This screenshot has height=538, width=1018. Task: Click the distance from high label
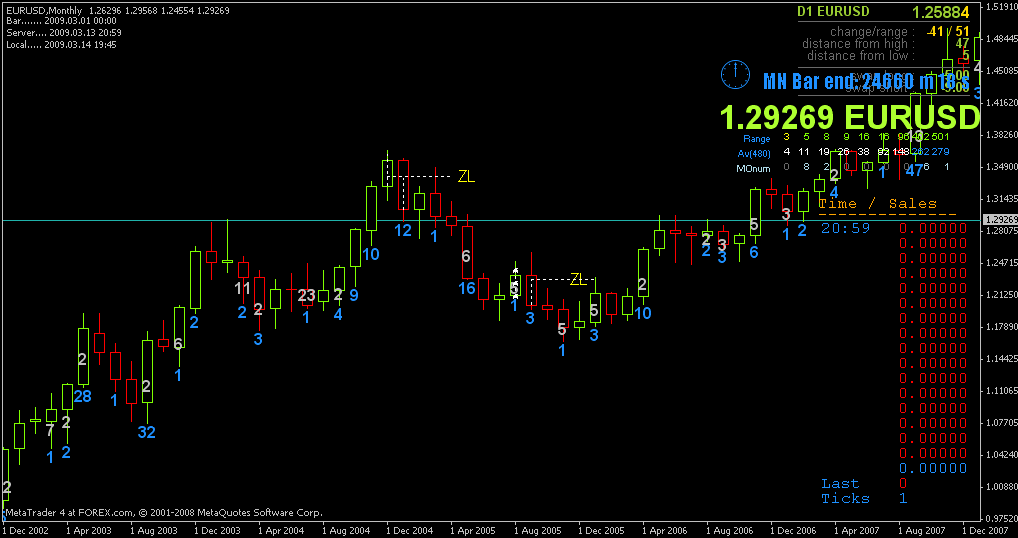[858, 43]
